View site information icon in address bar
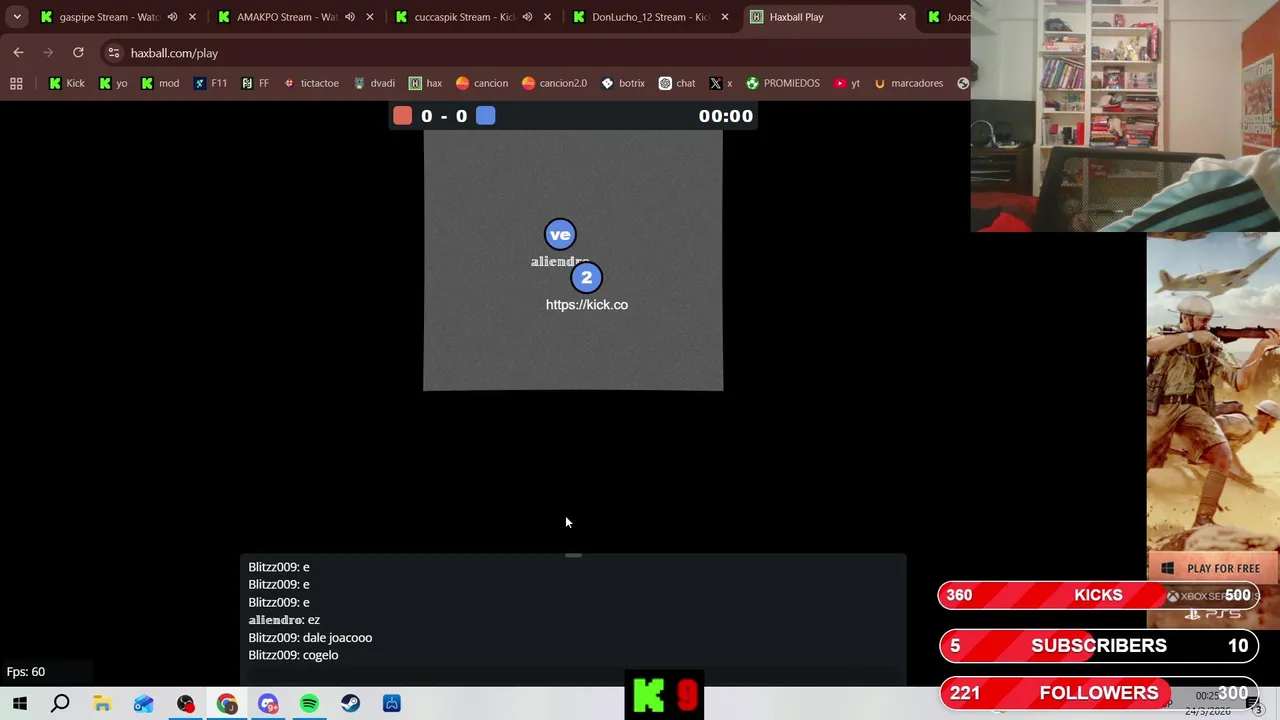The height and width of the screenshot is (720, 1280). click(x=113, y=53)
